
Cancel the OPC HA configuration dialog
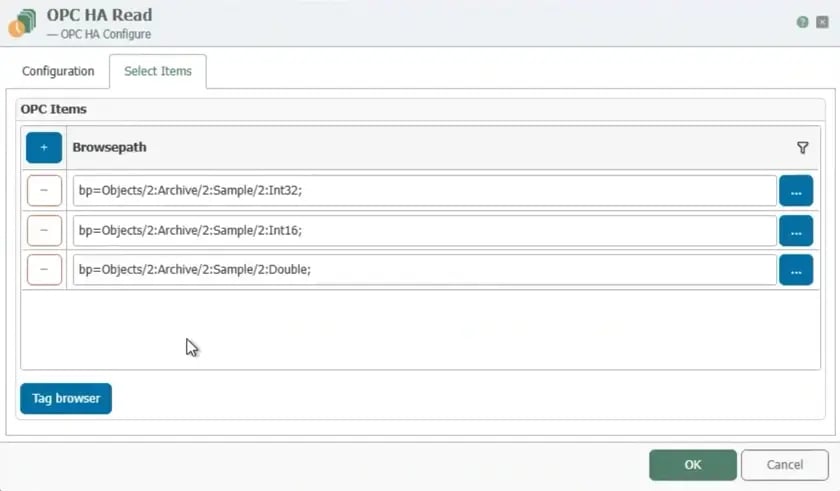coord(784,465)
